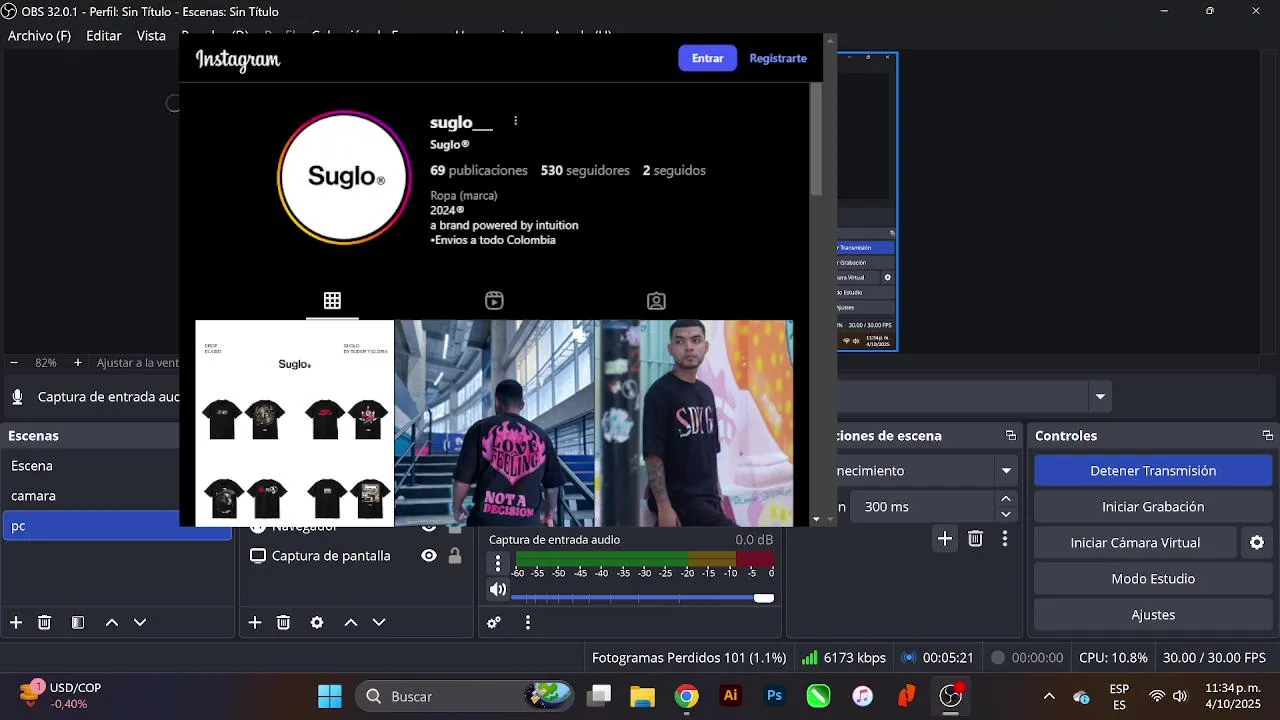Open Adobe Illustrator from the taskbar
Image resolution: width=1280 pixels, height=720 pixels.
pyautogui.click(x=730, y=696)
